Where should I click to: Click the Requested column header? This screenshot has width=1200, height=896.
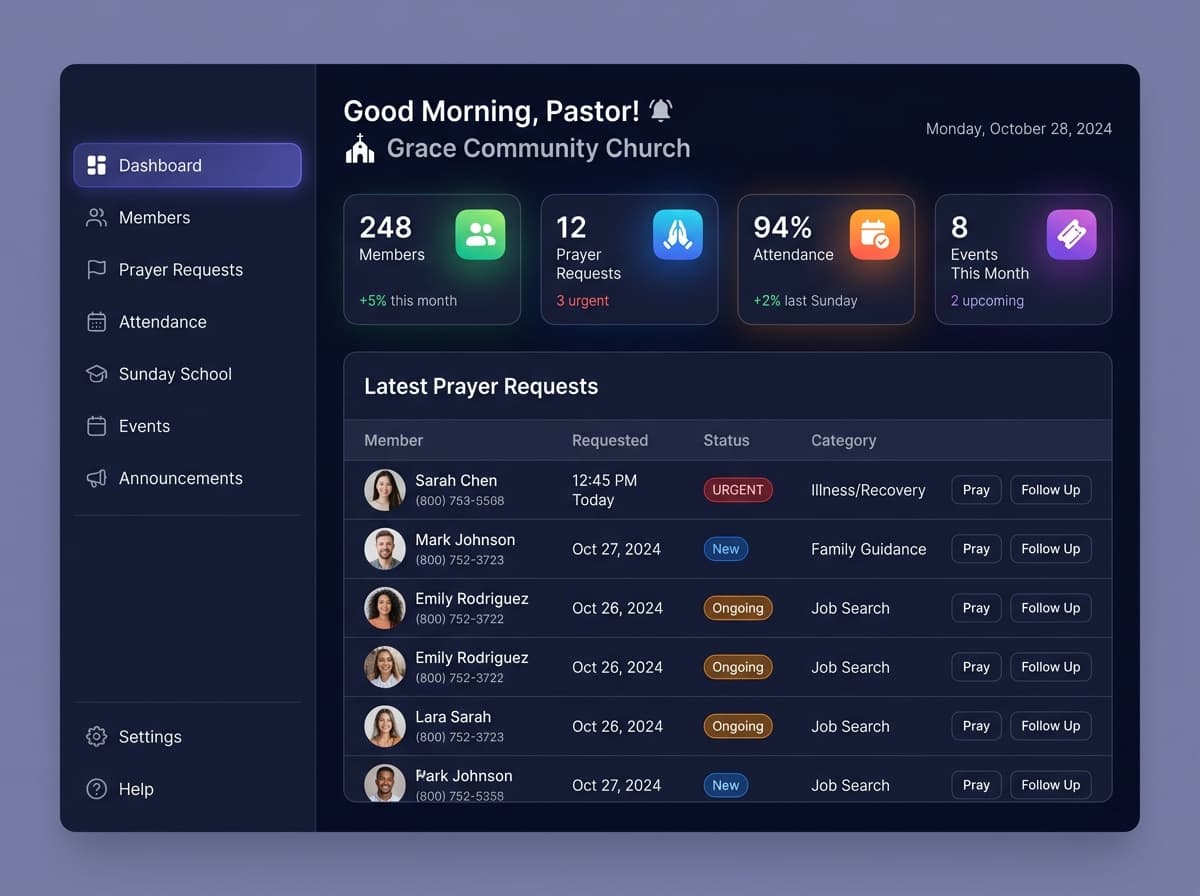tap(610, 440)
